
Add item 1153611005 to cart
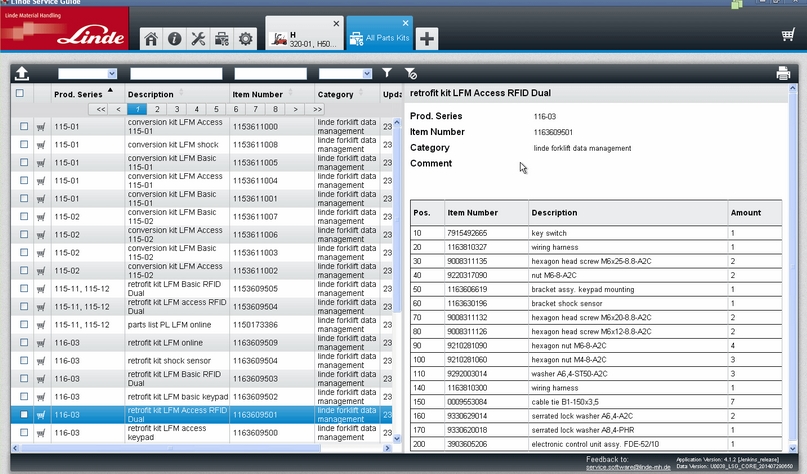(x=41, y=163)
